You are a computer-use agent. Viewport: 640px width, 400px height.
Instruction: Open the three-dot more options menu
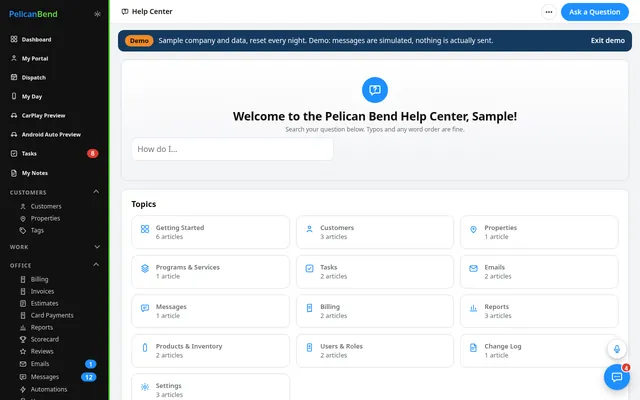(x=549, y=12)
